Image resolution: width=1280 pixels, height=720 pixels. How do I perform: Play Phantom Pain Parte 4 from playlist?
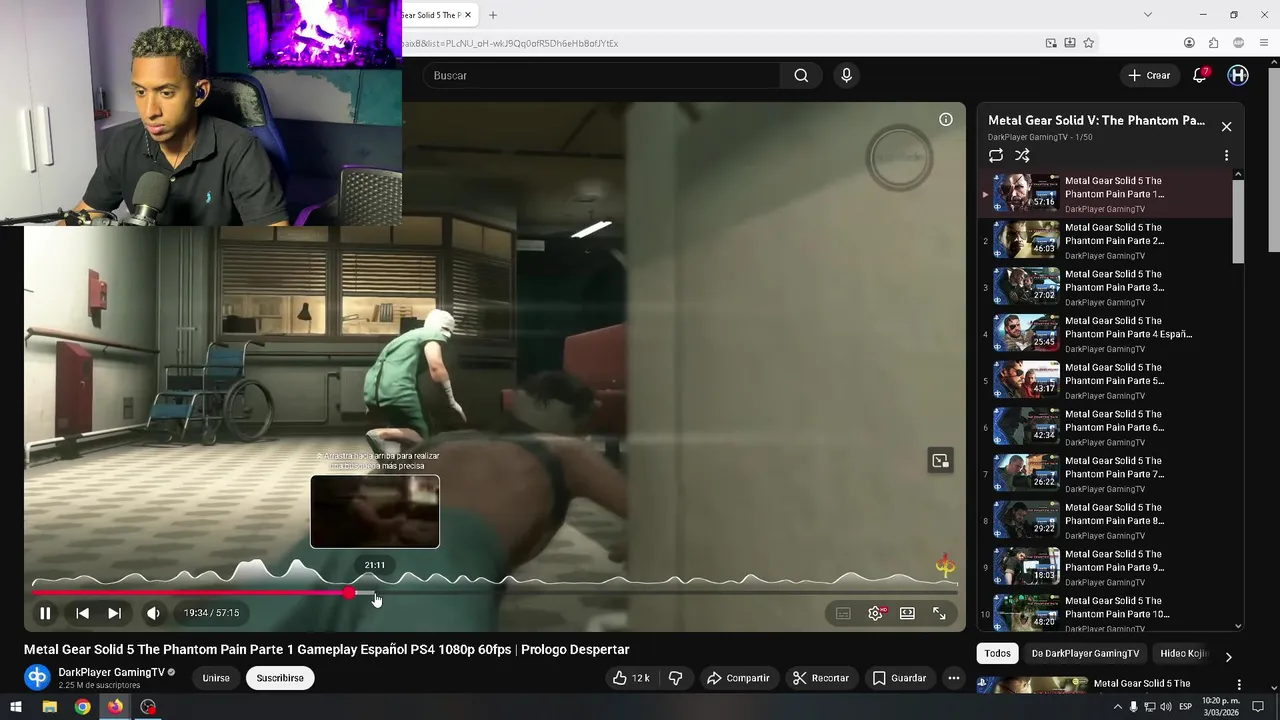point(1105,334)
